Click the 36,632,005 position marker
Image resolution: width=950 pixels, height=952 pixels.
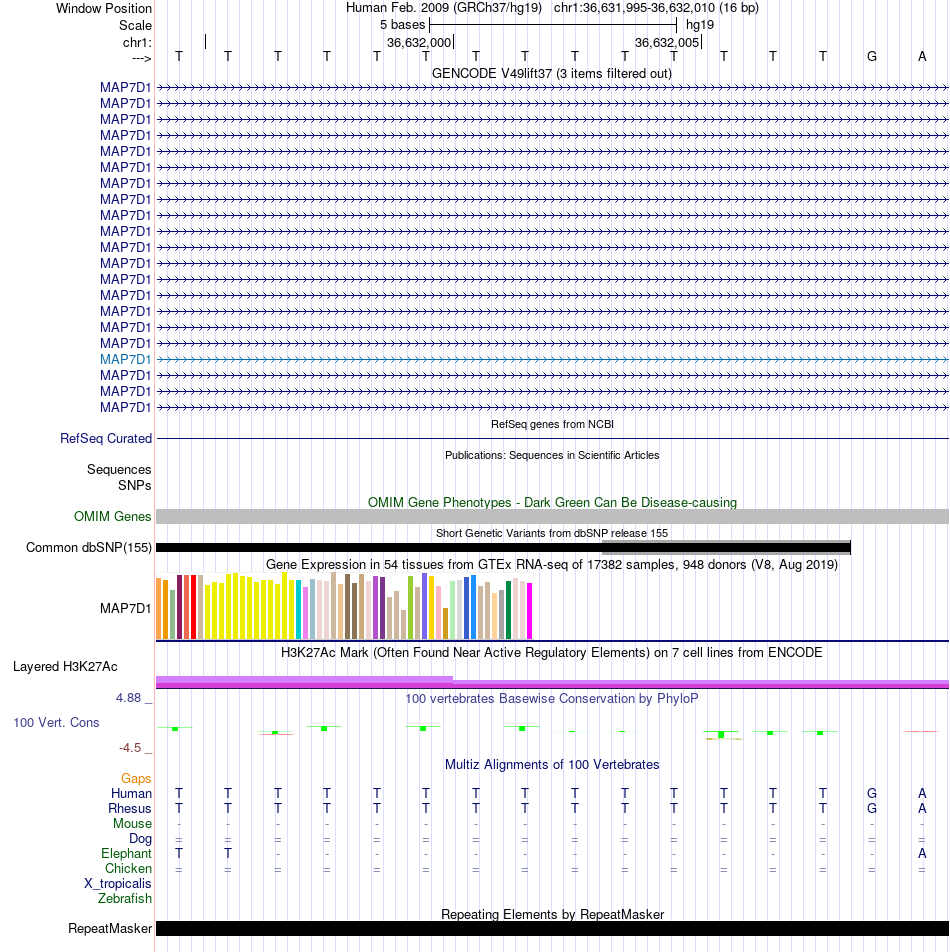pyautogui.click(x=667, y=42)
